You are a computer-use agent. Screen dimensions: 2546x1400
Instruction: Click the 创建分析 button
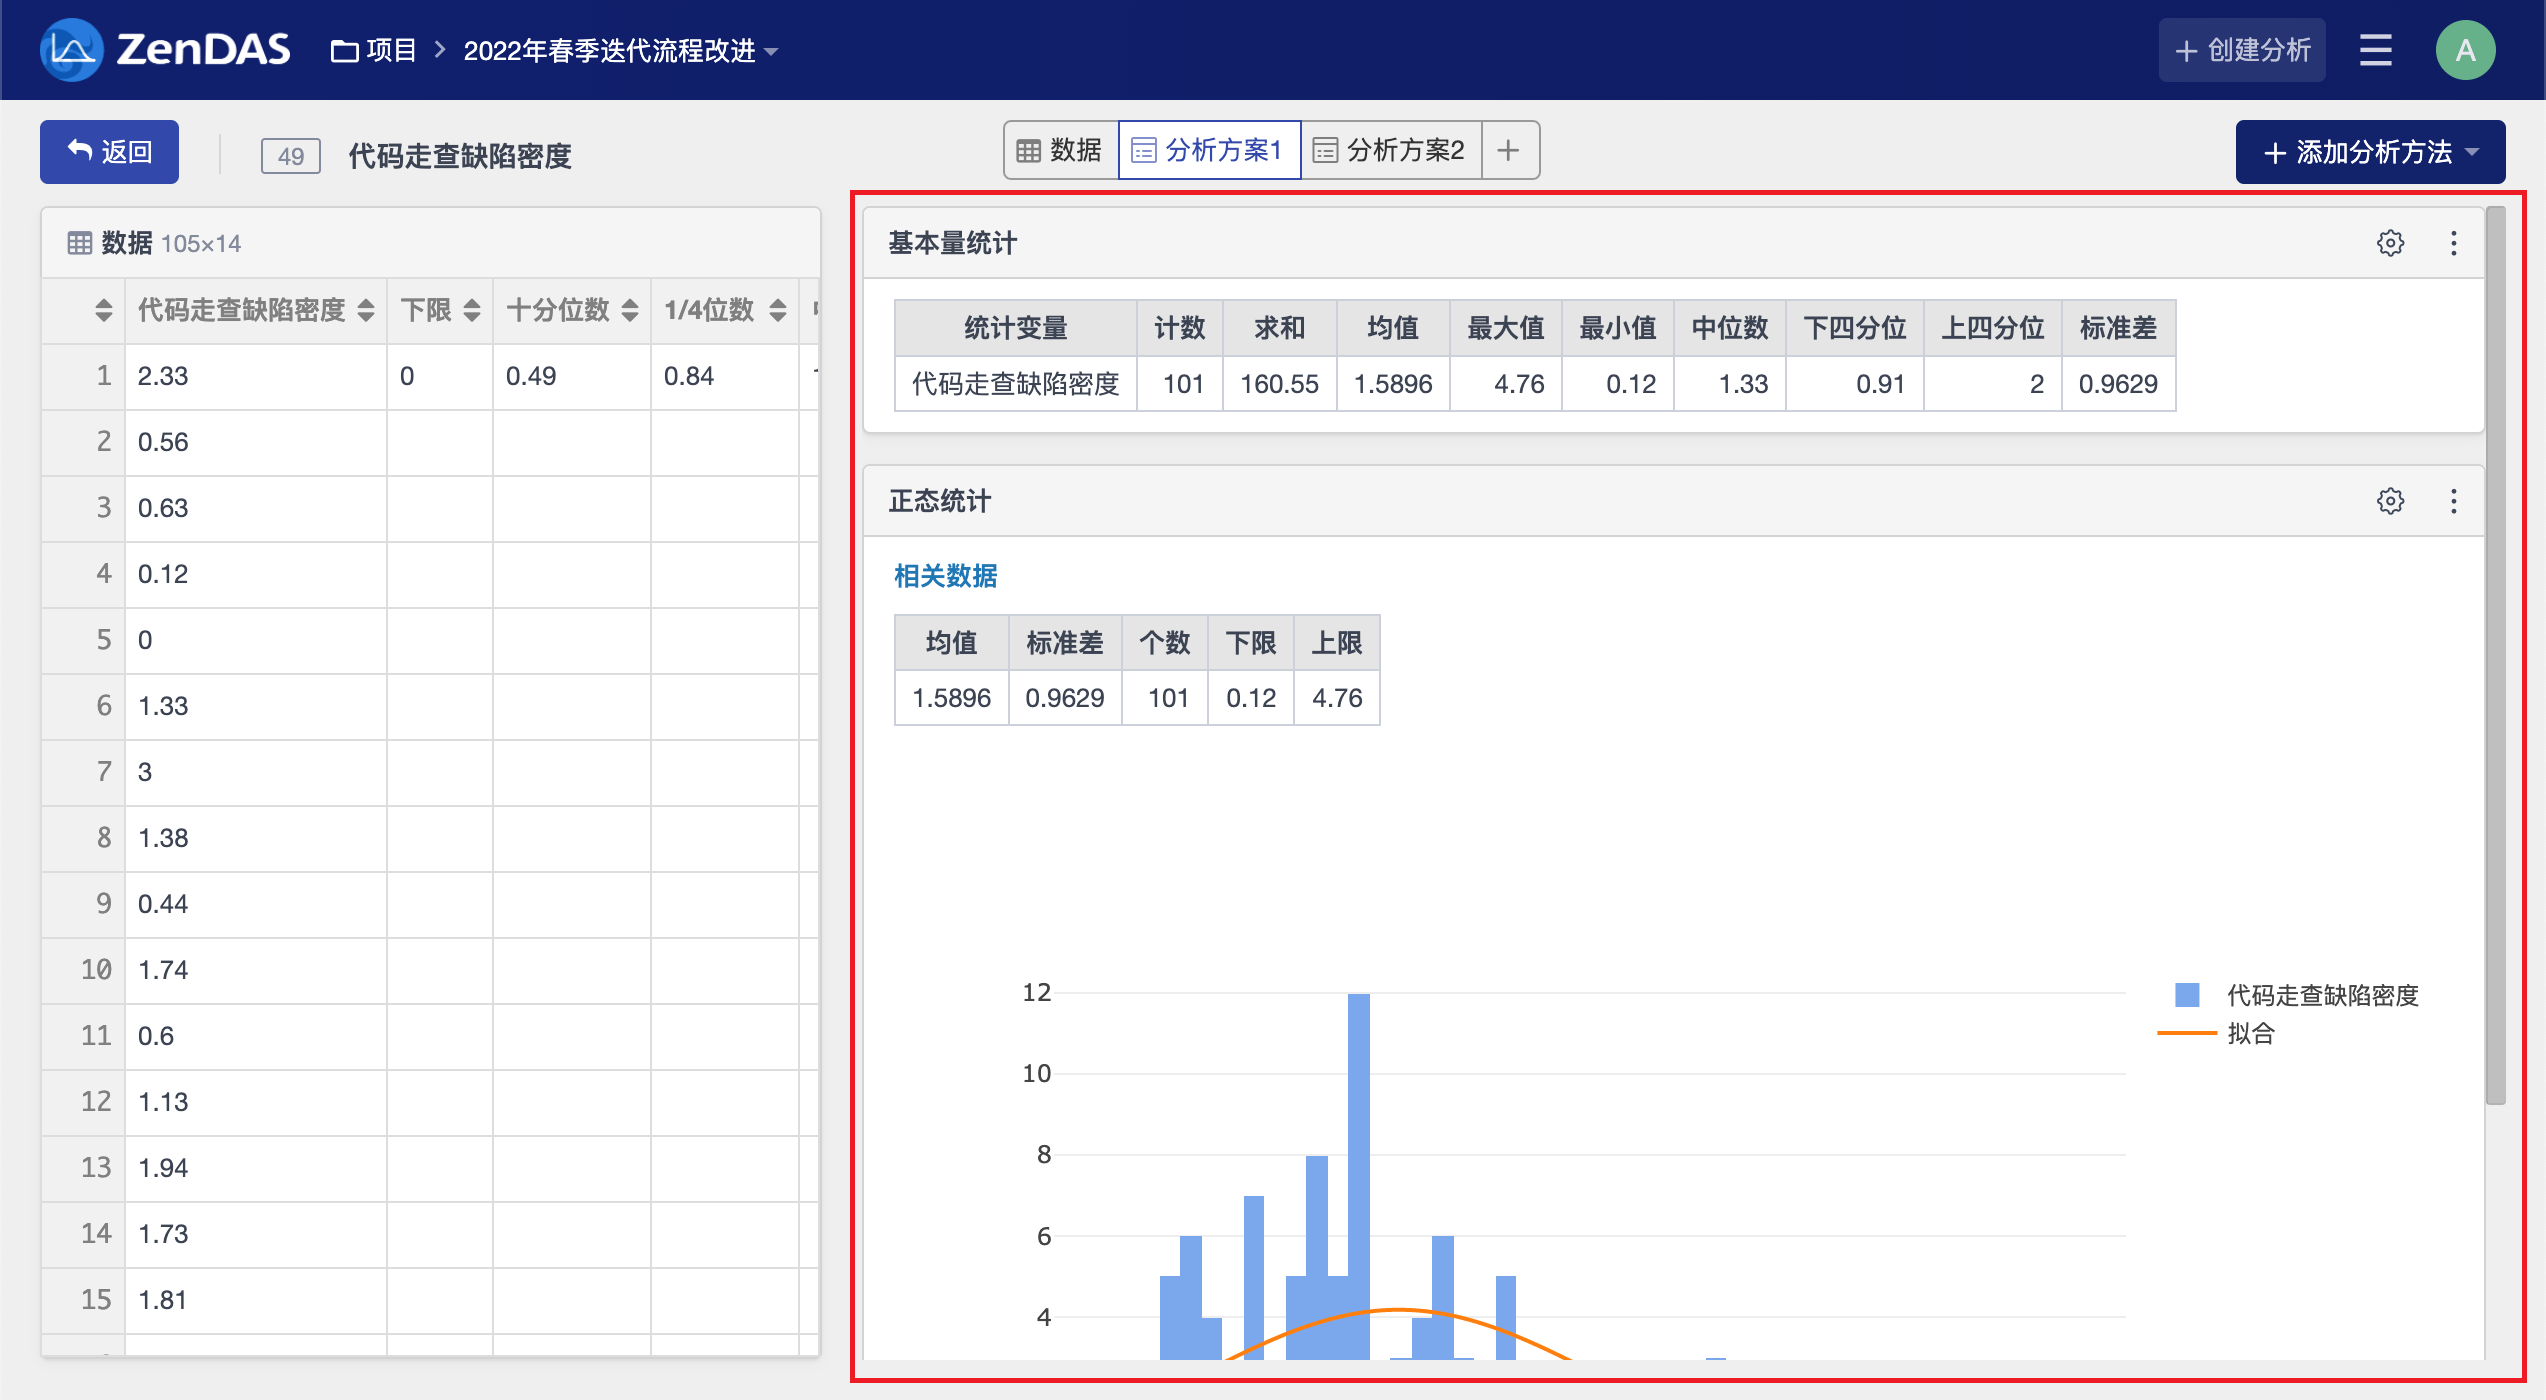(x=2242, y=50)
